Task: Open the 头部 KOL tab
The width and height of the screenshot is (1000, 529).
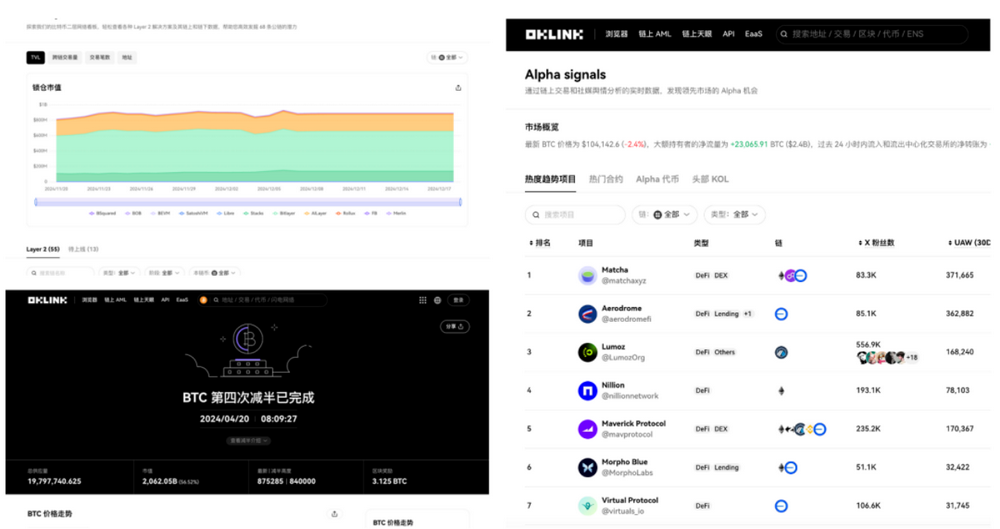Action: pyautogui.click(x=710, y=179)
